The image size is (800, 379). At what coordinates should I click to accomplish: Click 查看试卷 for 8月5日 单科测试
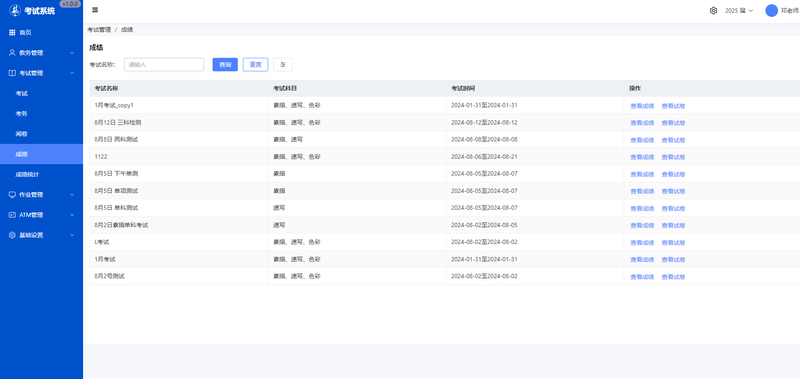pyautogui.click(x=673, y=209)
